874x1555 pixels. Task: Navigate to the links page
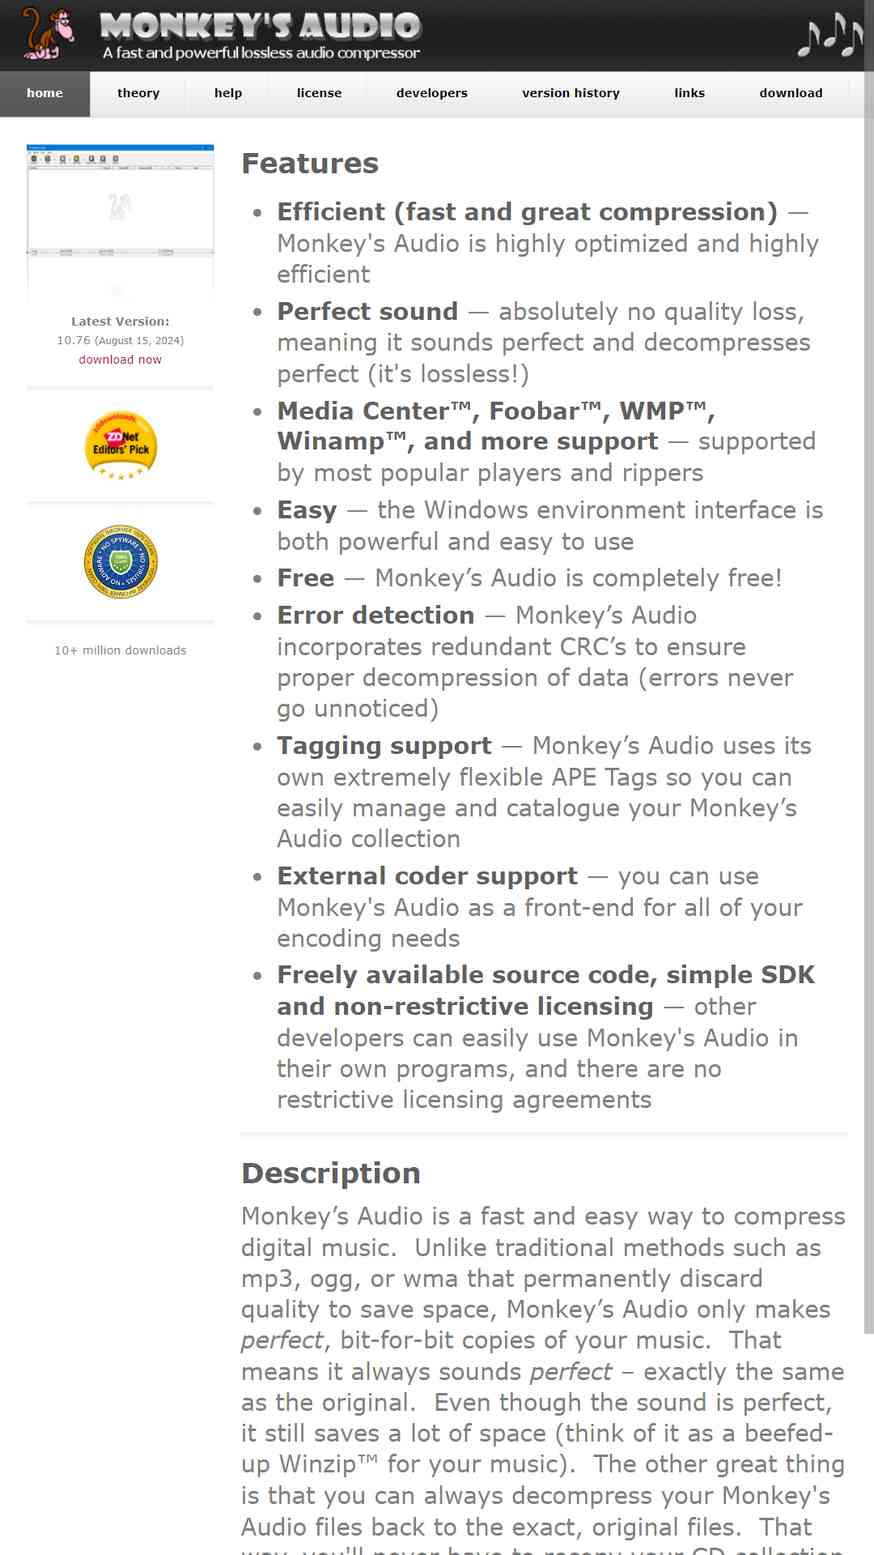click(690, 93)
